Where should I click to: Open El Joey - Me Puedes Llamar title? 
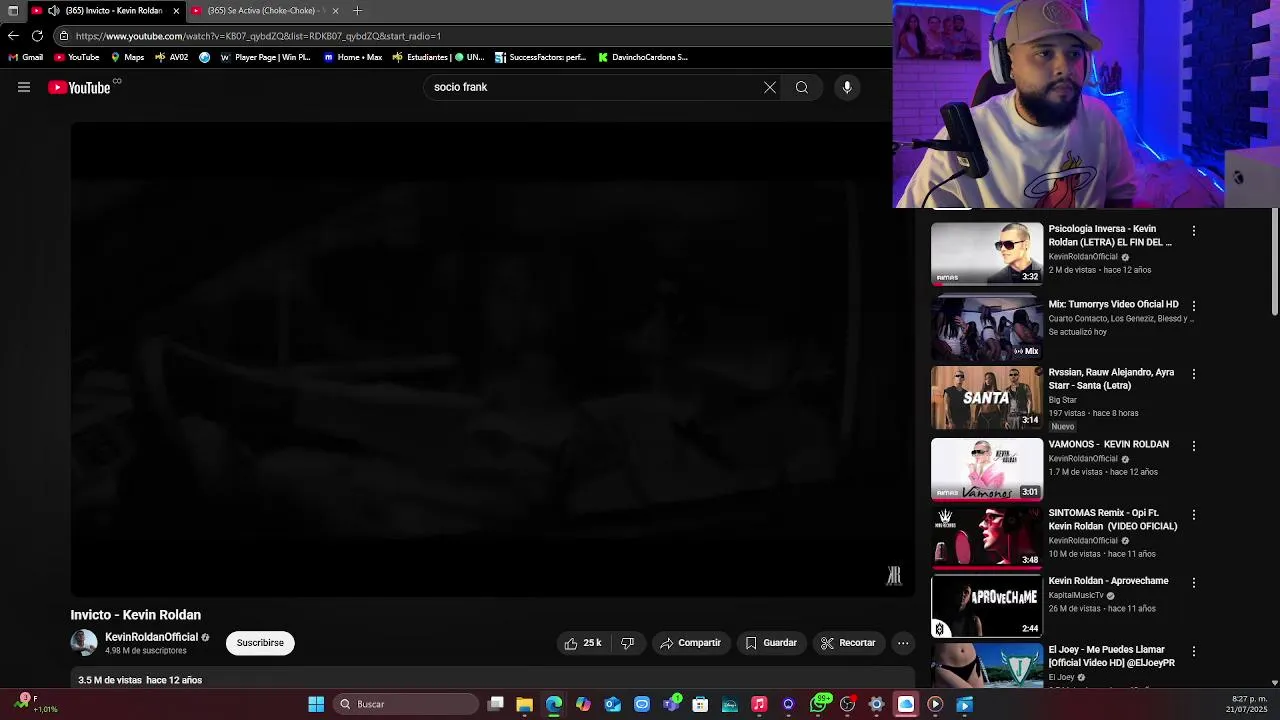pyautogui.click(x=1112, y=656)
